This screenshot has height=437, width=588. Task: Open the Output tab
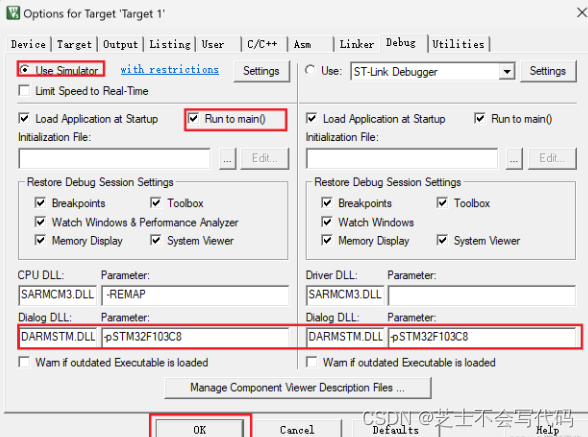coord(120,44)
